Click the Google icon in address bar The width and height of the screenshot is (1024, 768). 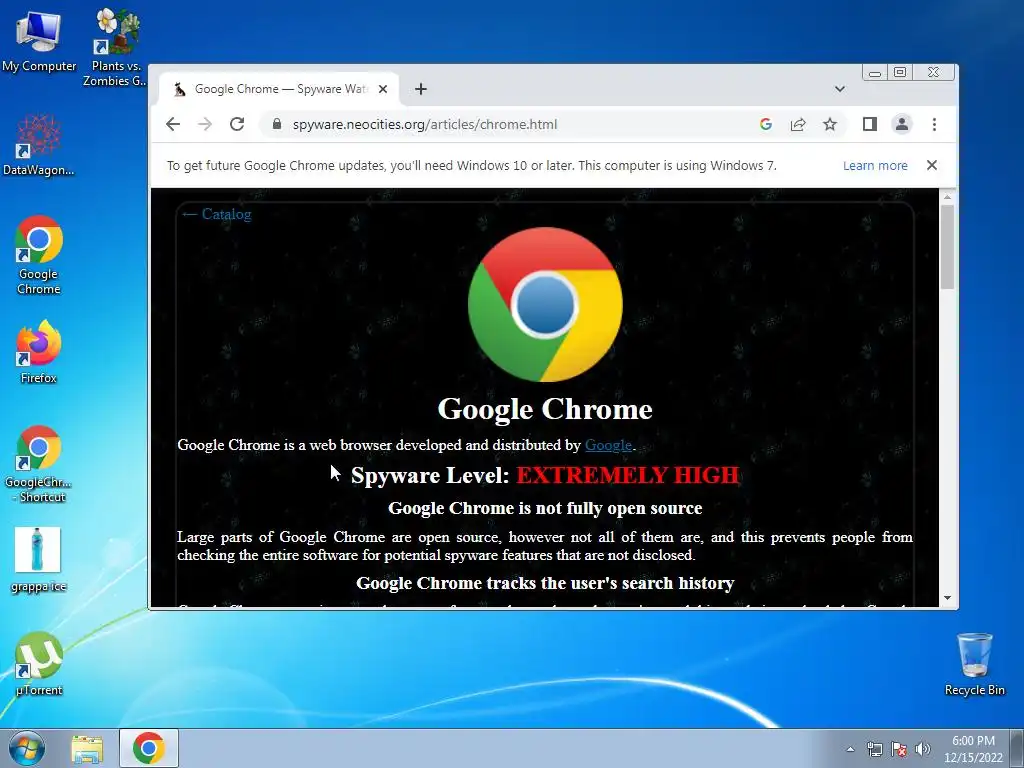(765, 124)
